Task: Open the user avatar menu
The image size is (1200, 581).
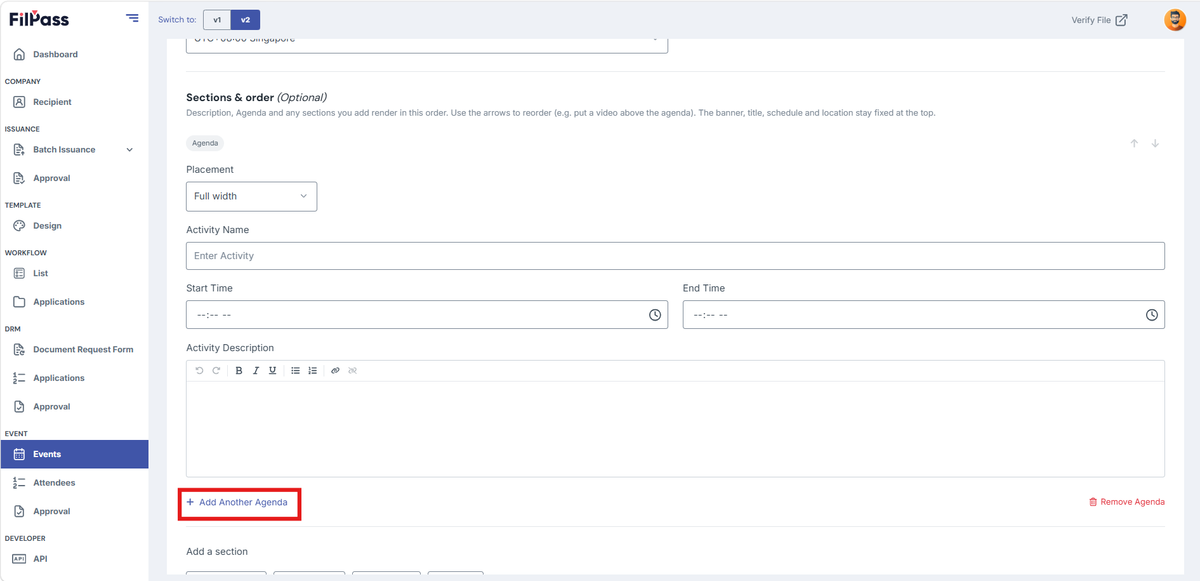Action: 1175,20
